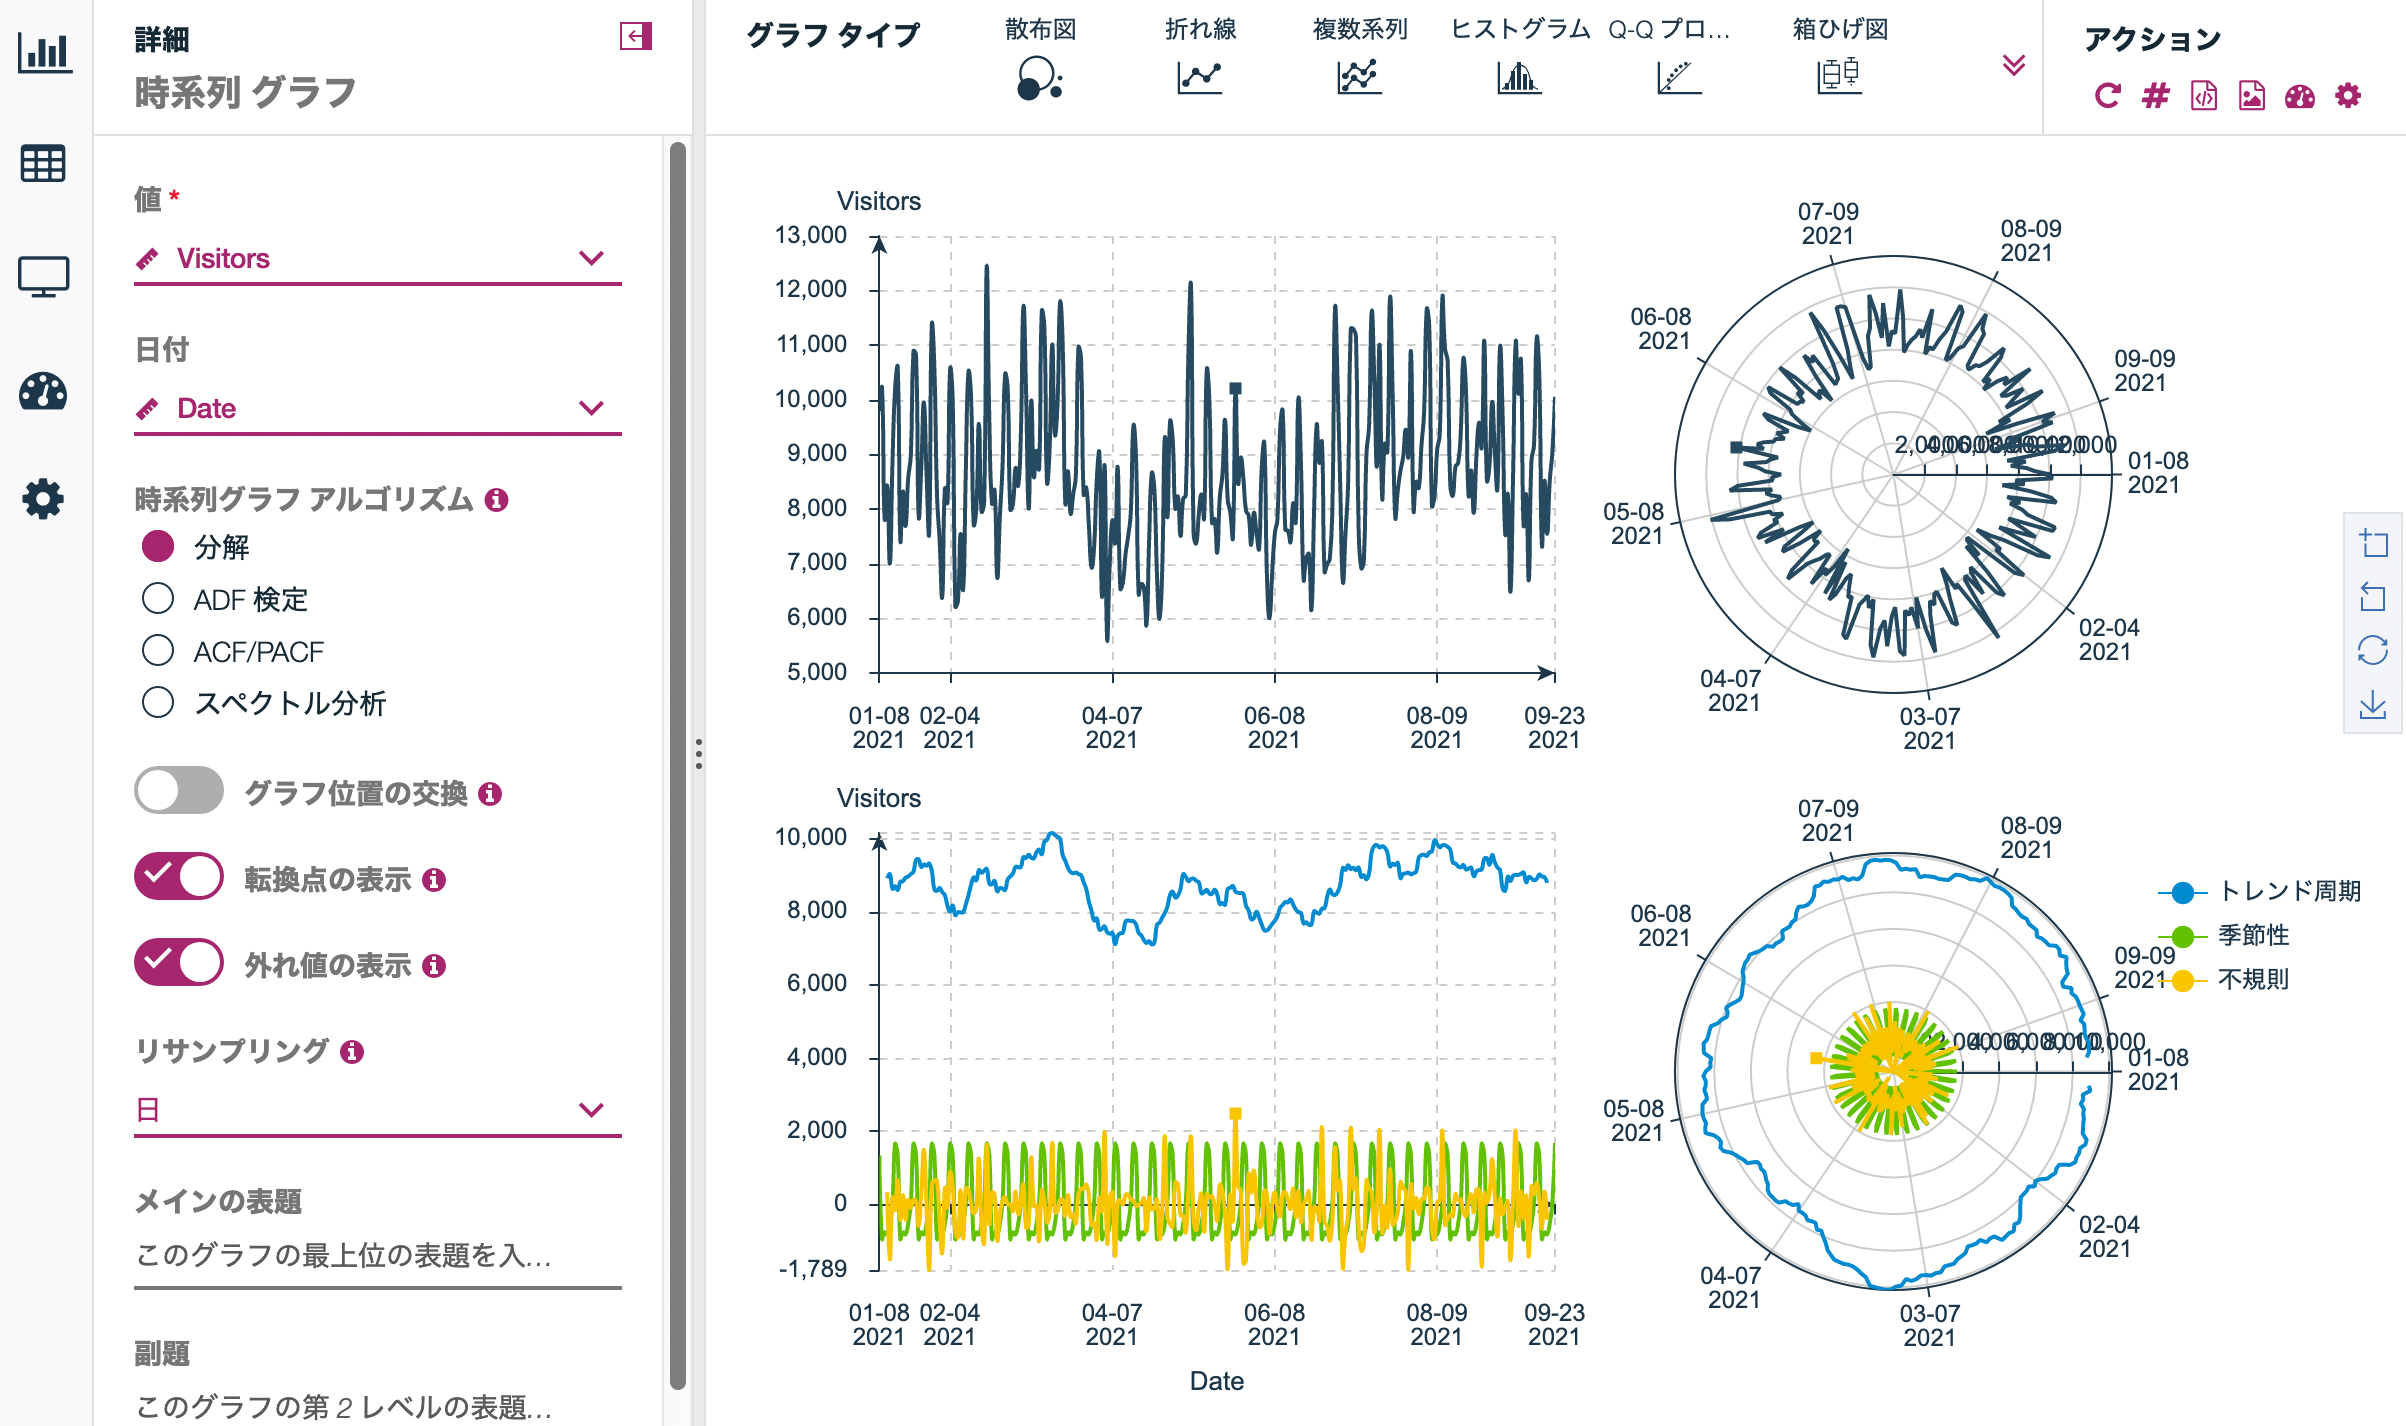The image size is (2406, 1426).
Task: Click the hash (#) action icon
Action: point(2155,96)
